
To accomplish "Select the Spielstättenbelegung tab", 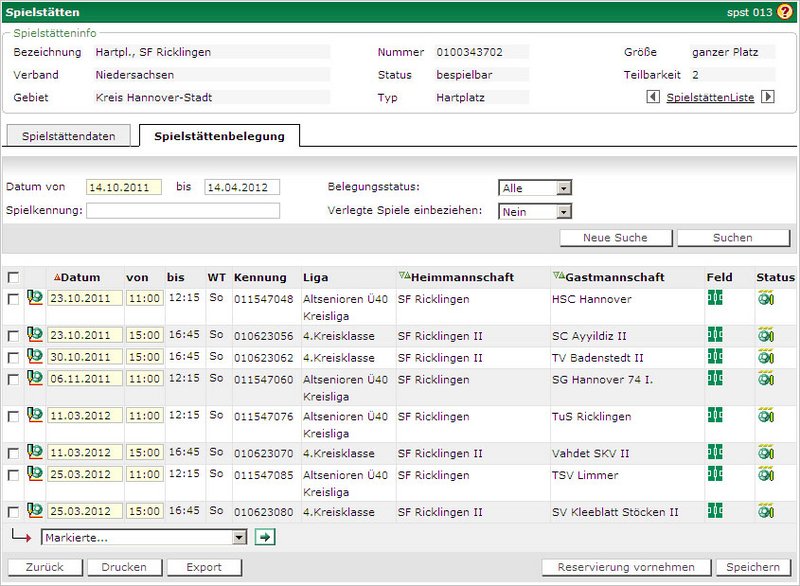I will click(x=219, y=136).
